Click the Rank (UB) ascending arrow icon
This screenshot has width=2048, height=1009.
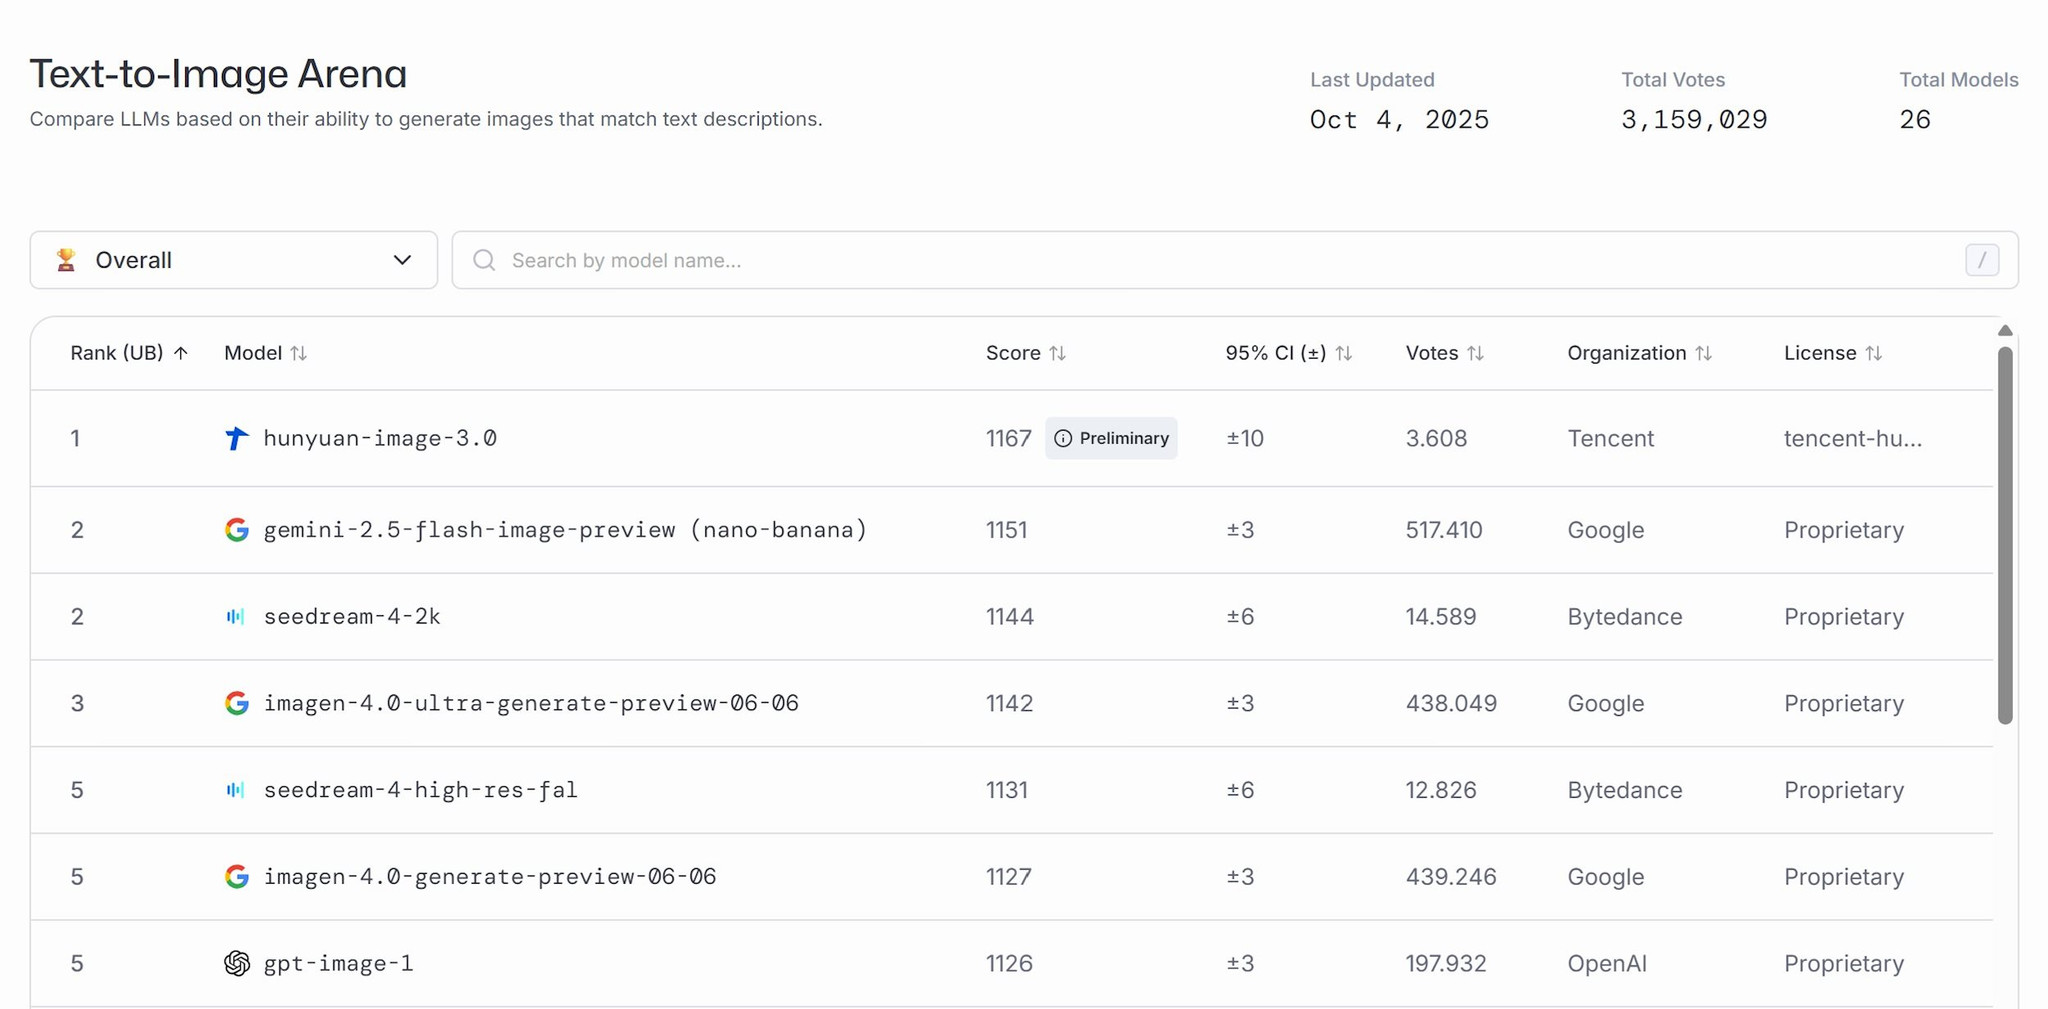pos(180,353)
